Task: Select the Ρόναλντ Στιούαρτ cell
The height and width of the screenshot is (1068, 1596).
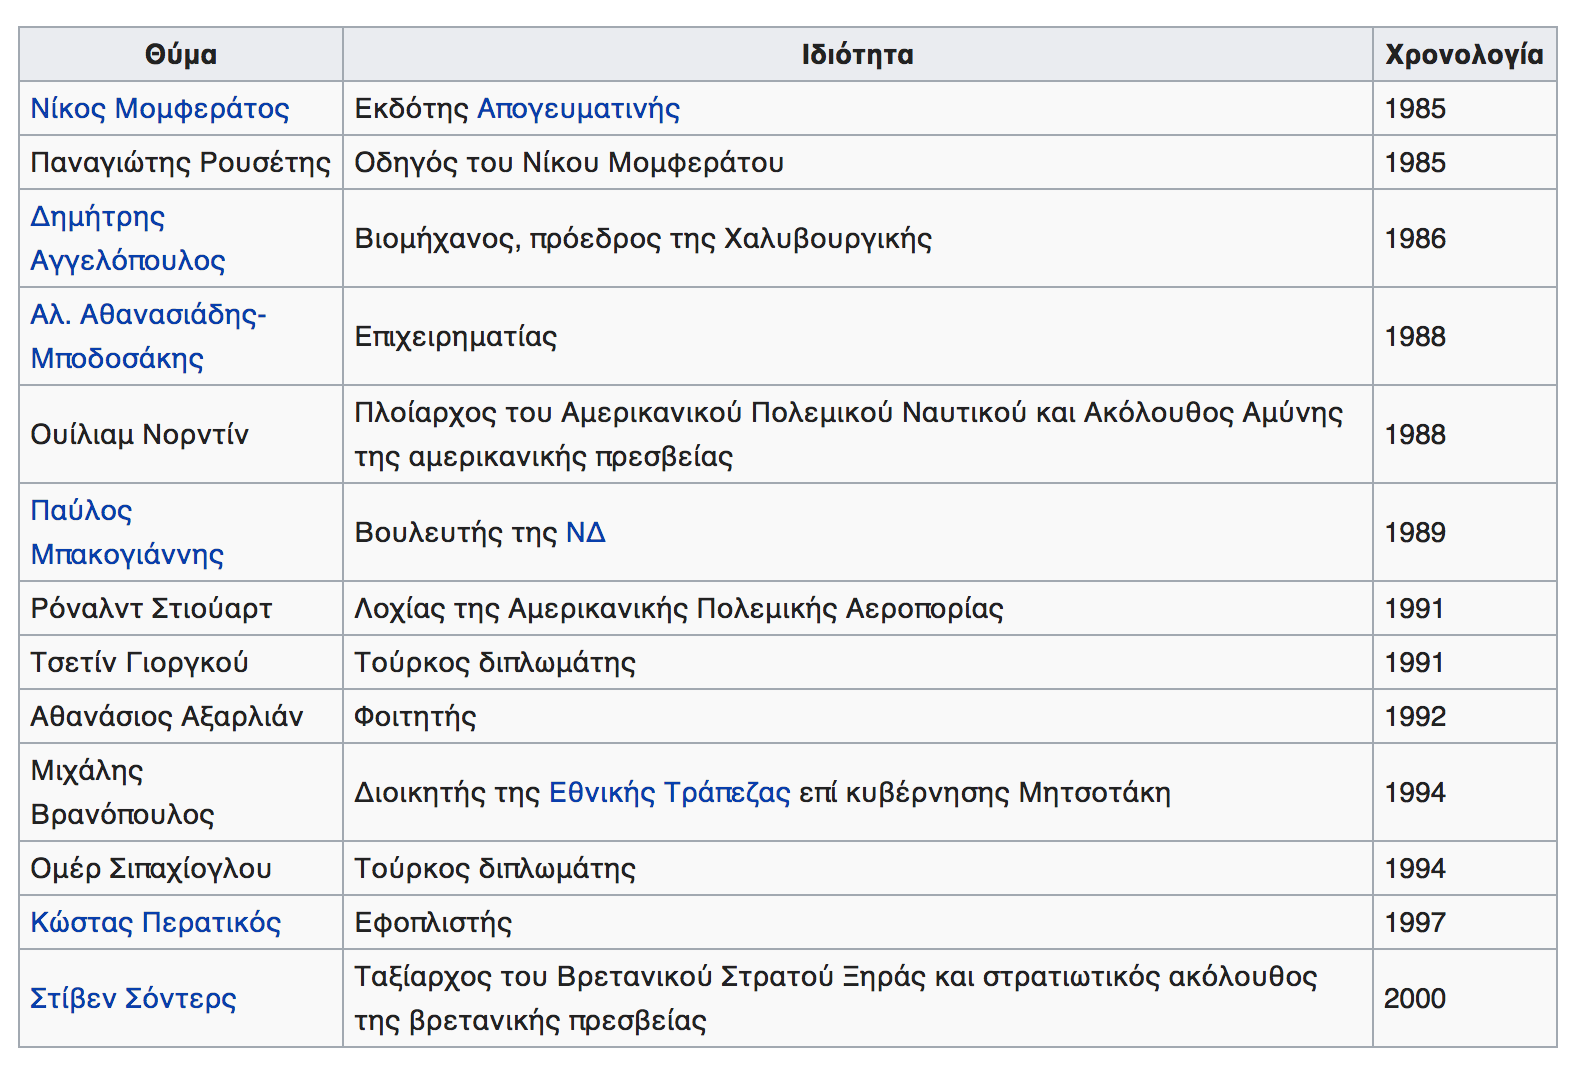Action: (x=151, y=608)
